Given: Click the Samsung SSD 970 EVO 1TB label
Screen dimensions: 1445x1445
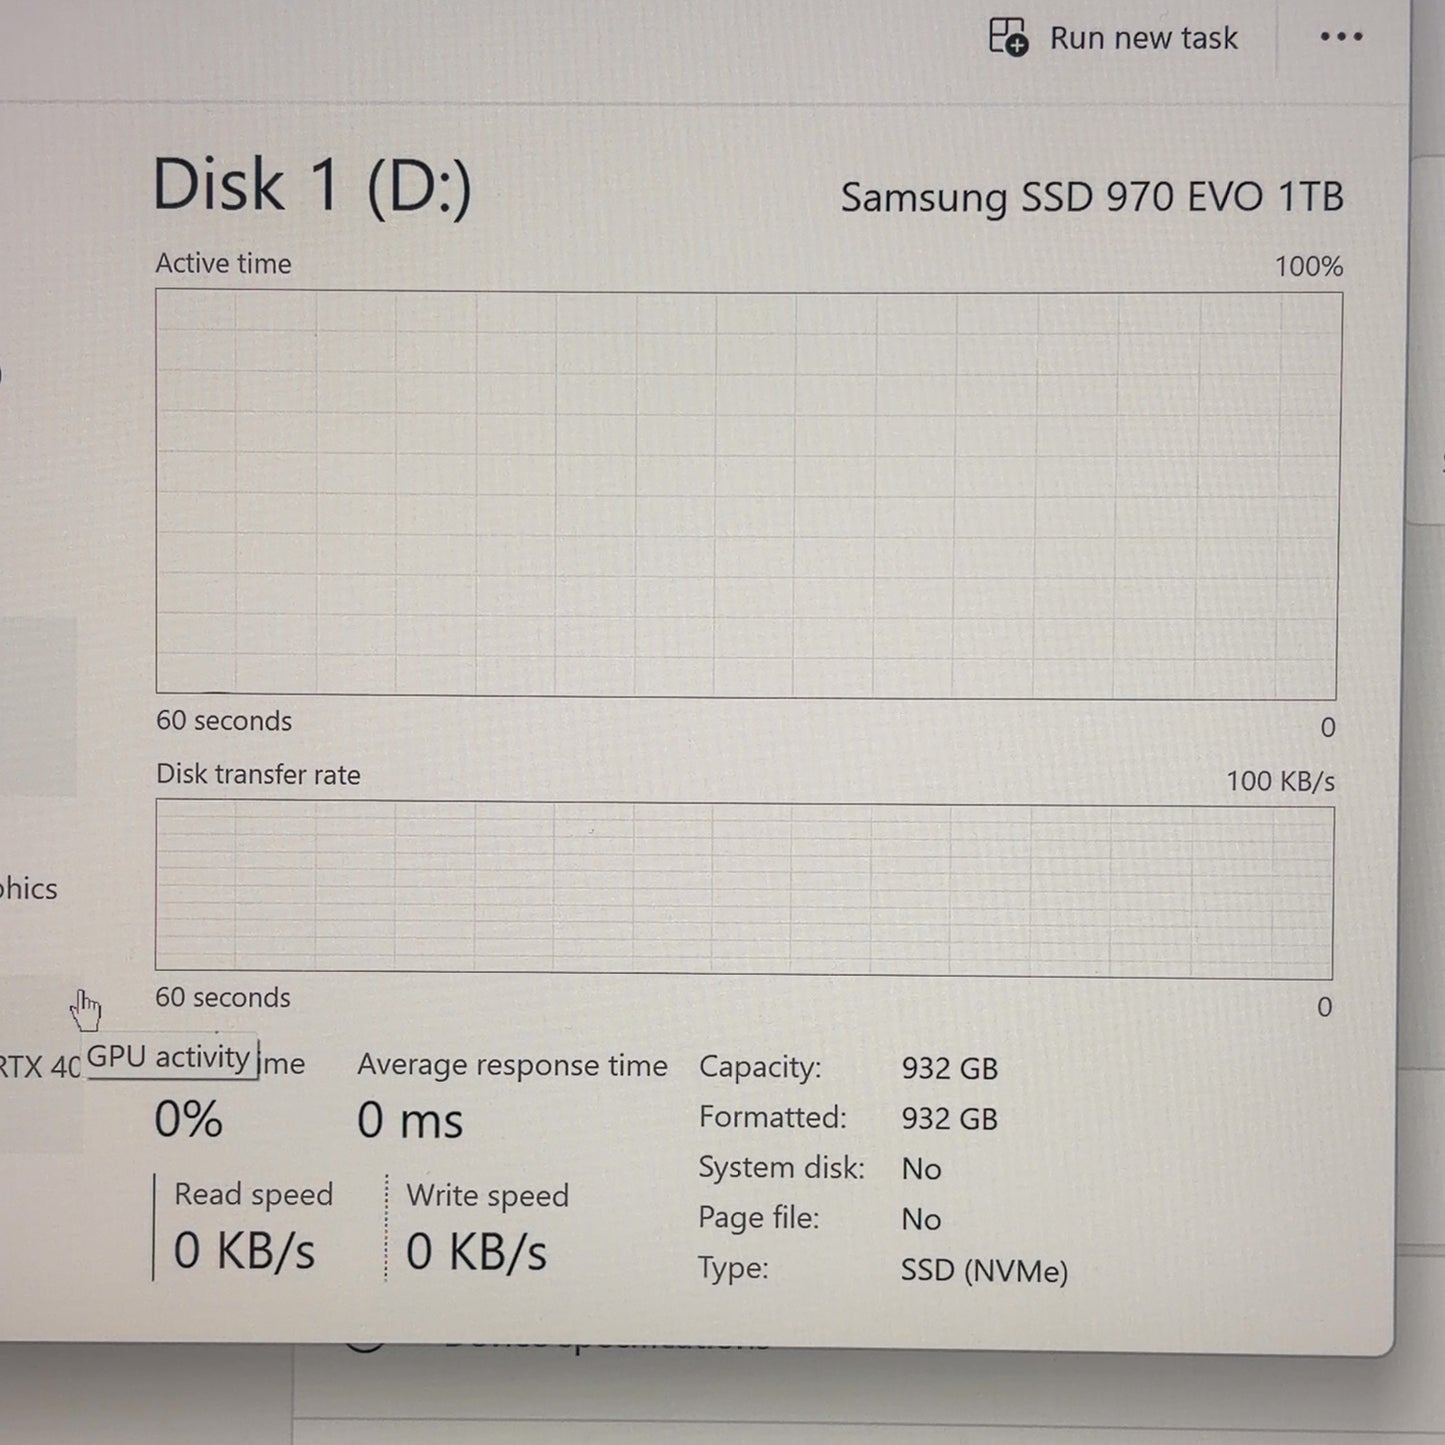Looking at the screenshot, I should pos(1091,197).
